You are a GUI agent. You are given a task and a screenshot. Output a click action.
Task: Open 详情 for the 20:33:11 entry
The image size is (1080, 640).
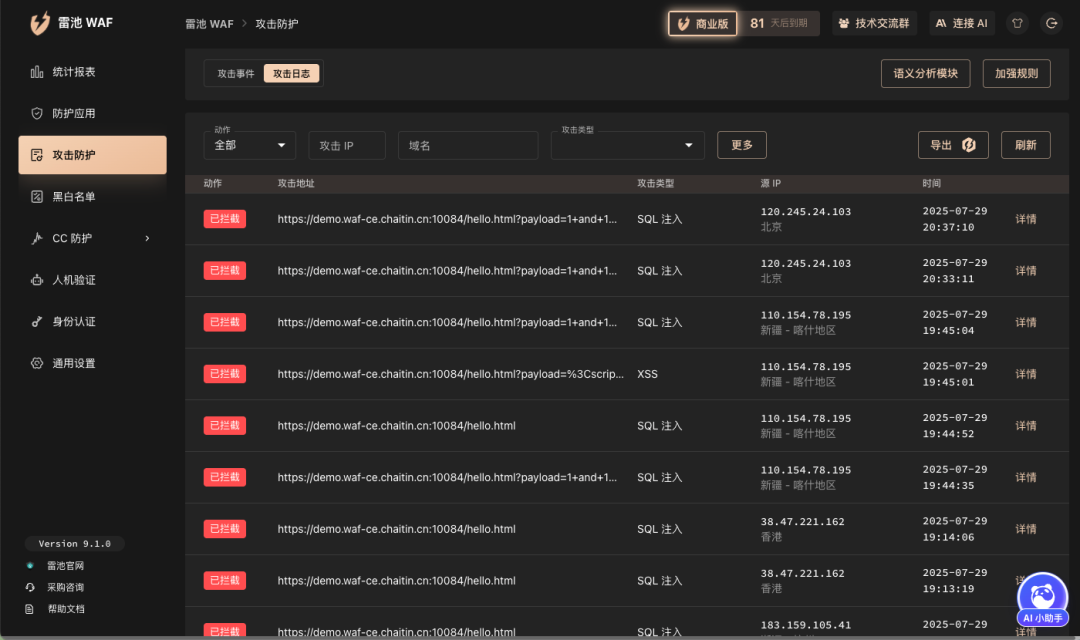pos(1026,271)
